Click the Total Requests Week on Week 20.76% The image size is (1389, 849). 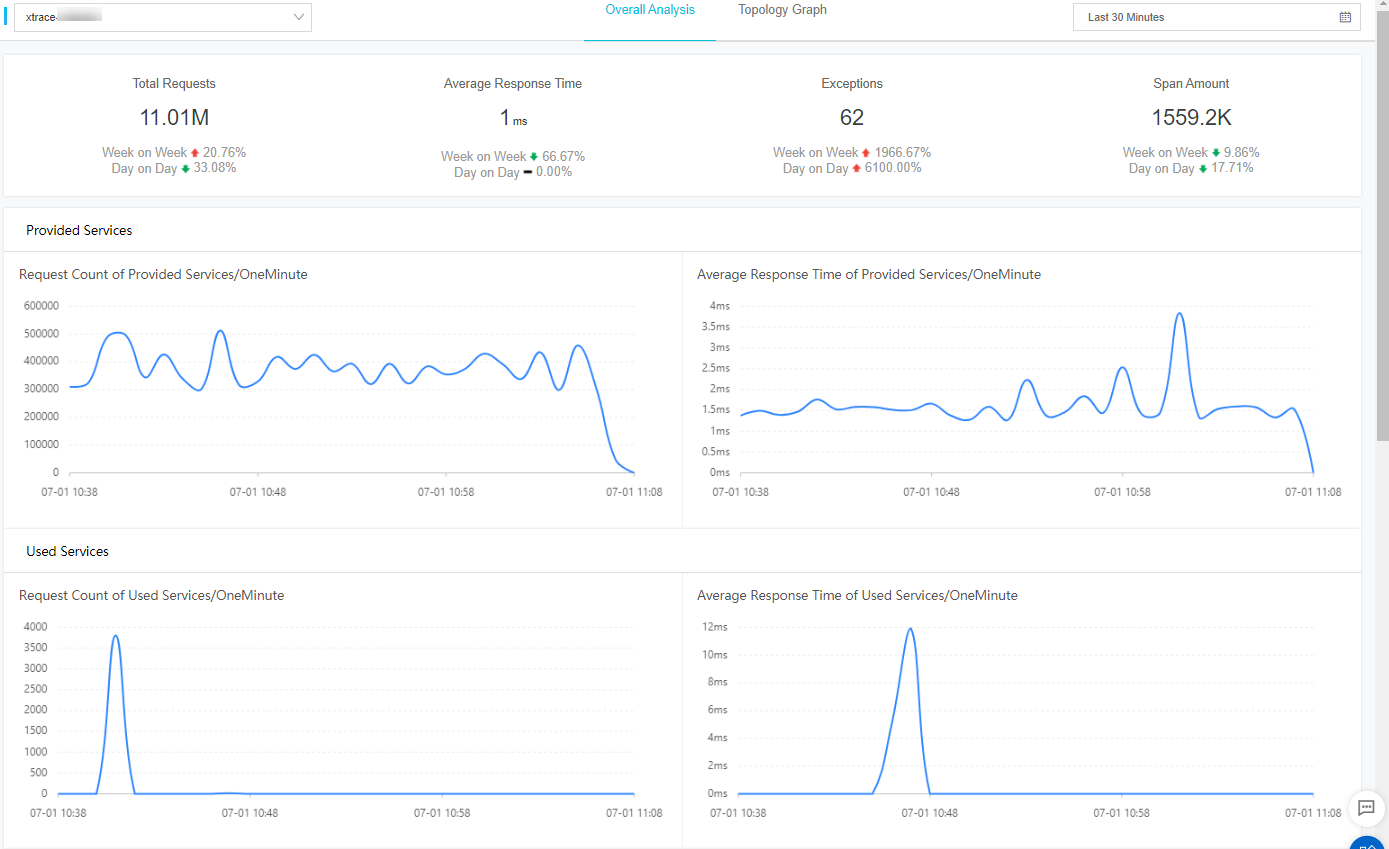(174, 153)
